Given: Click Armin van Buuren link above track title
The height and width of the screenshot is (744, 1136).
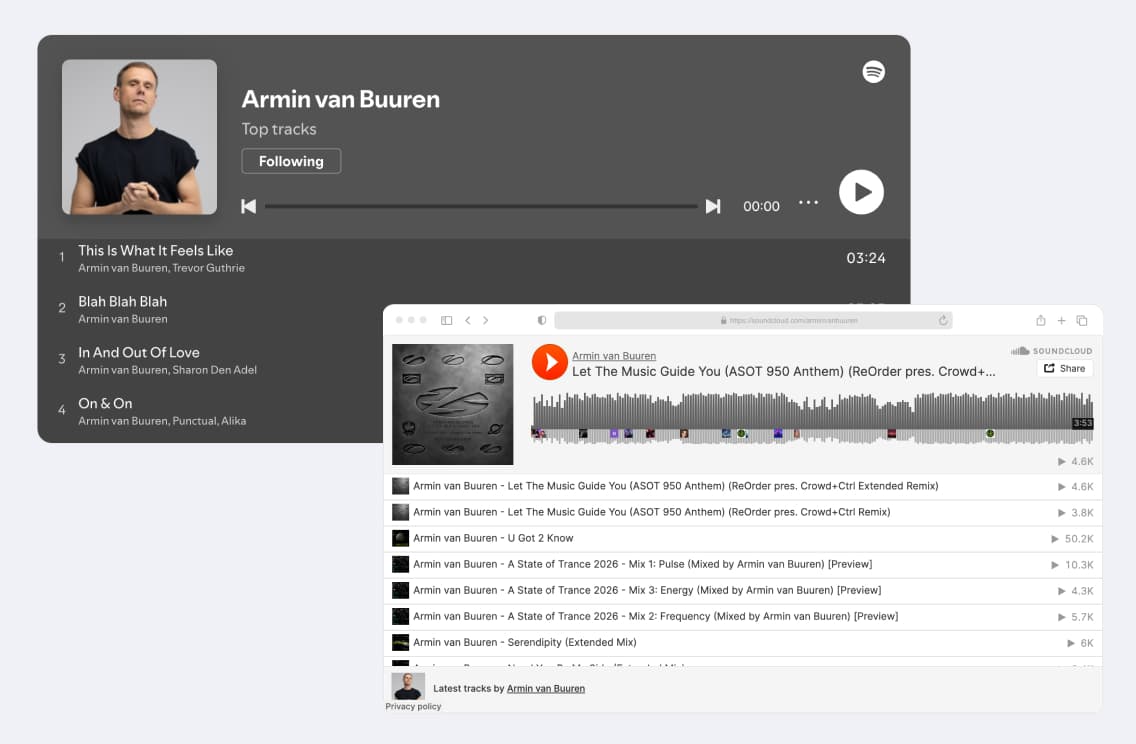Looking at the screenshot, I should (614, 356).
